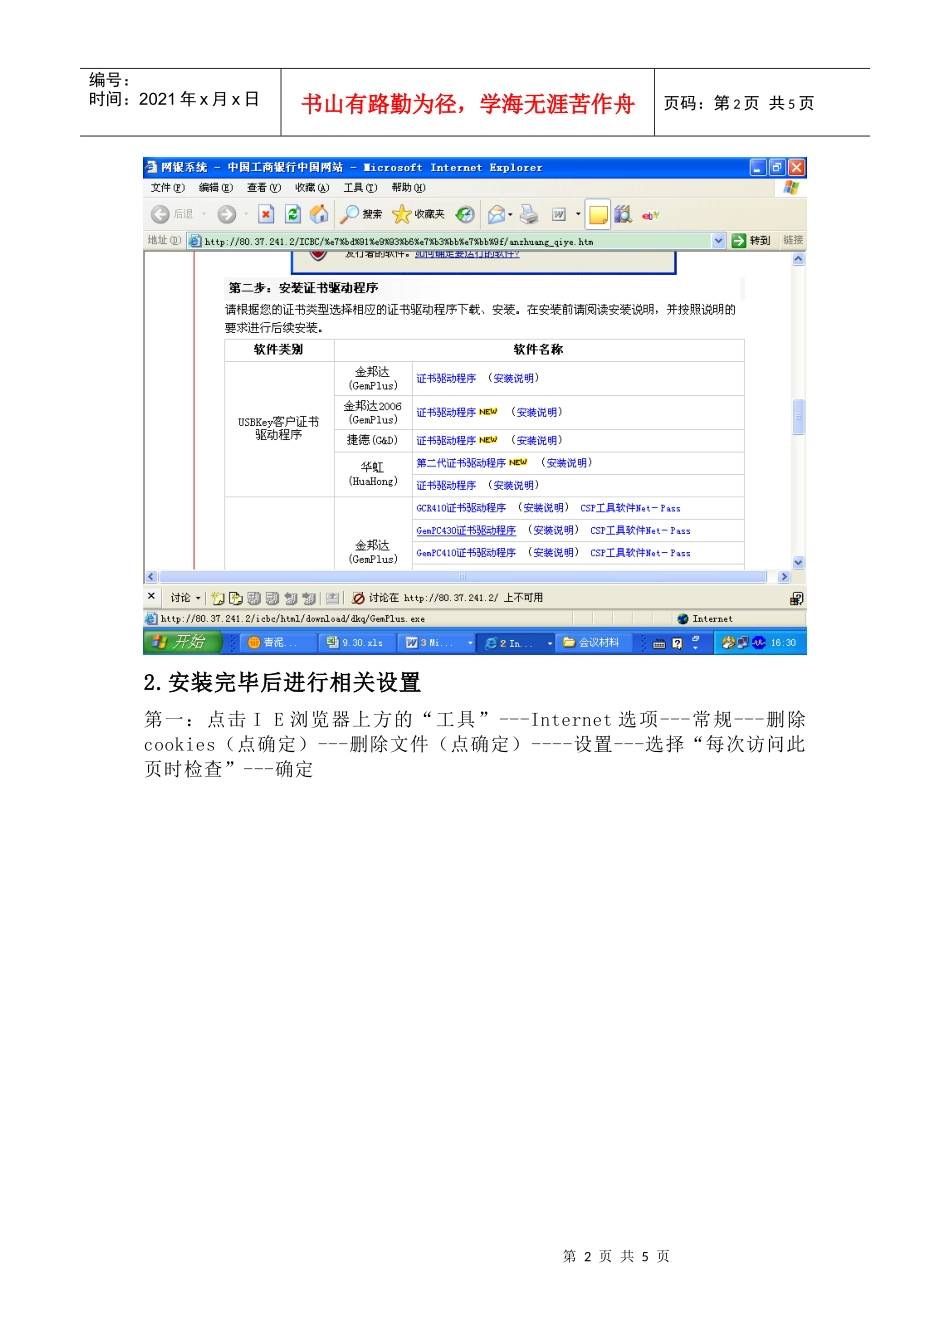Open the Favorites (收藏夹) star button

click(419, 214)
